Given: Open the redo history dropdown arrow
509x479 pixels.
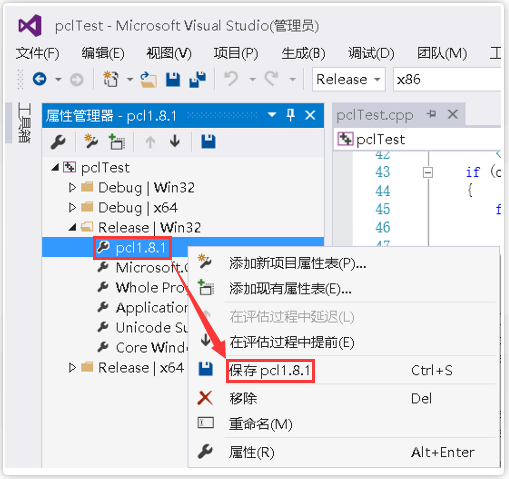Looking at the screenshot, I should [x=292, y=79].
